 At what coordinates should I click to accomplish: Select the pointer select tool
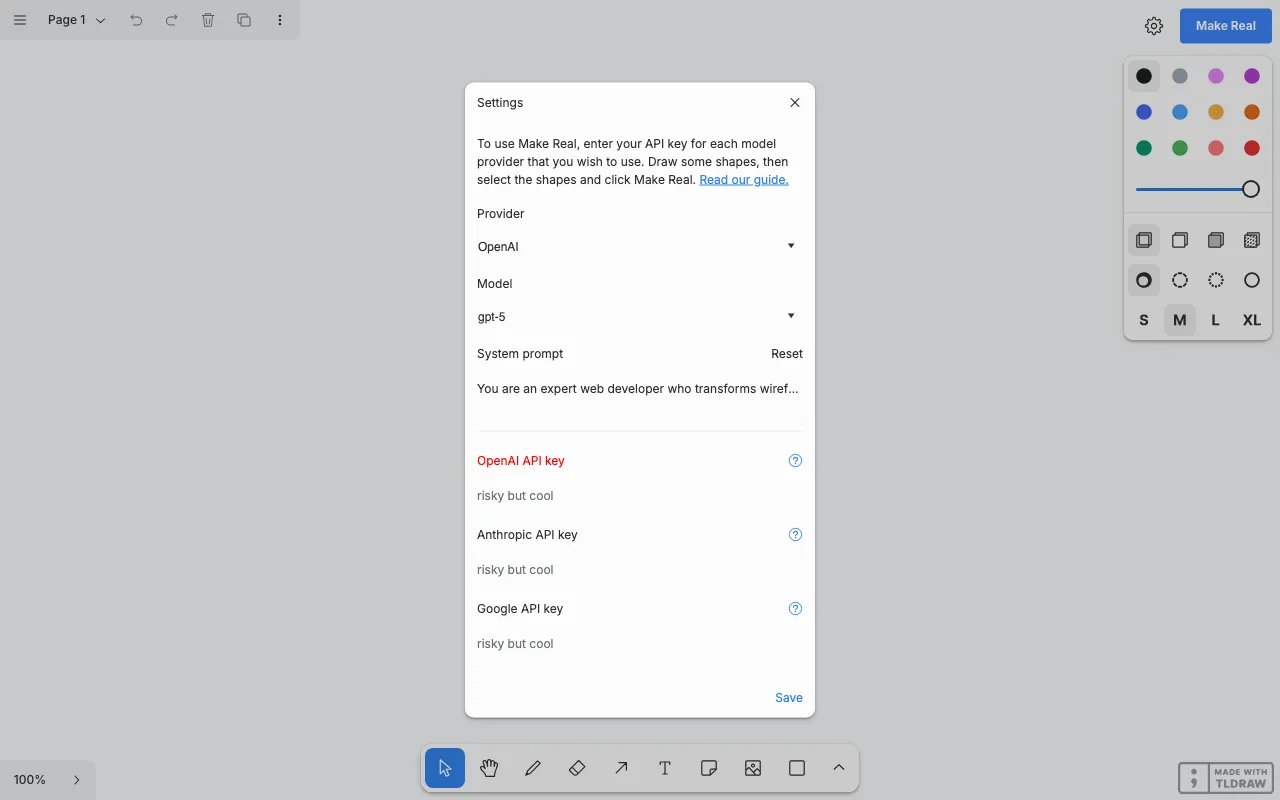[x=445, y=768]
